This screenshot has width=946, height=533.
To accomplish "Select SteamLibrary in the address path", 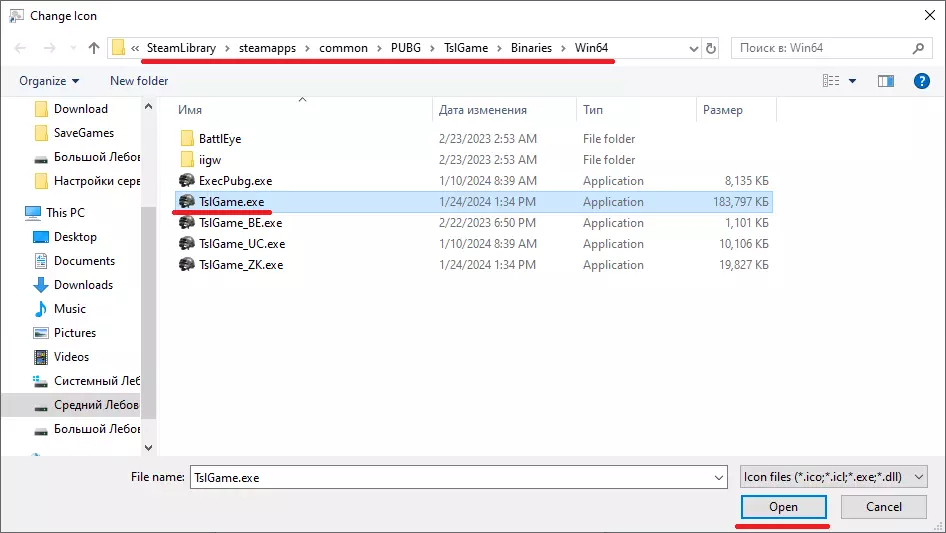I will coord(181,48).
